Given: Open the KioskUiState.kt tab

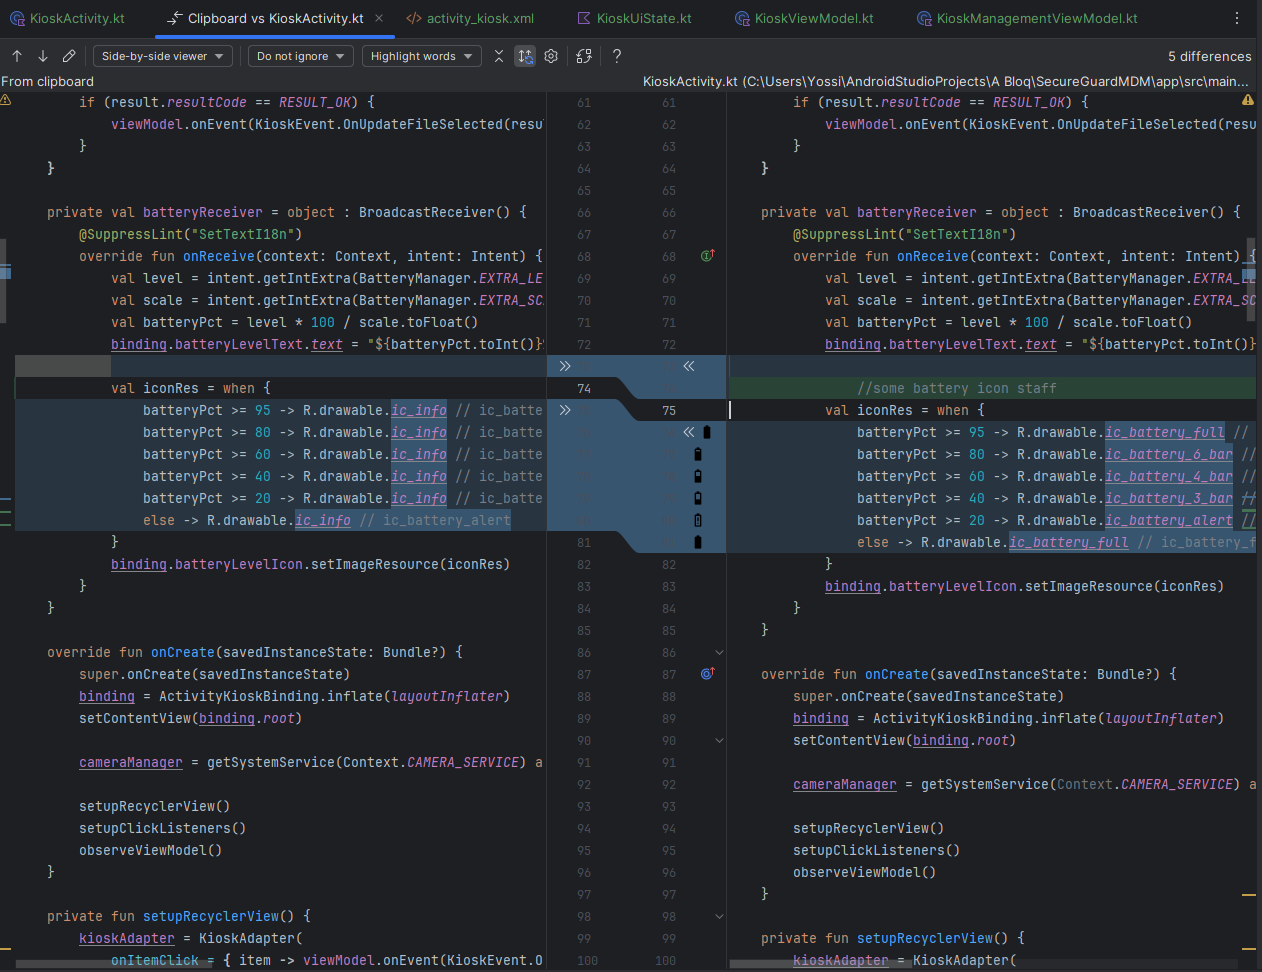Looking at the screenshot, I should (634, 18).
